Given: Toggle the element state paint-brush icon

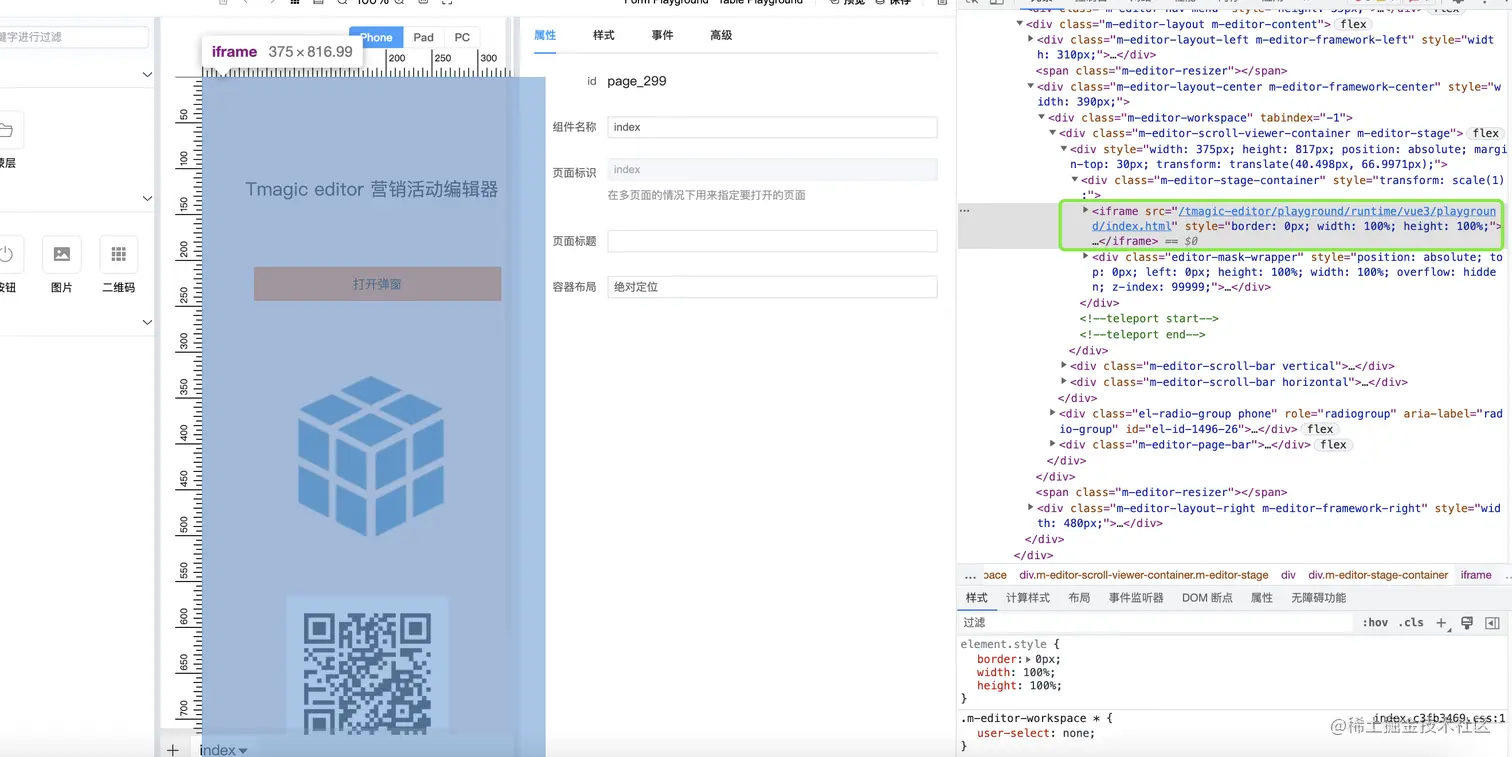Looking at the screenshot, I should pyautogui.click(x=1467, y=623).
